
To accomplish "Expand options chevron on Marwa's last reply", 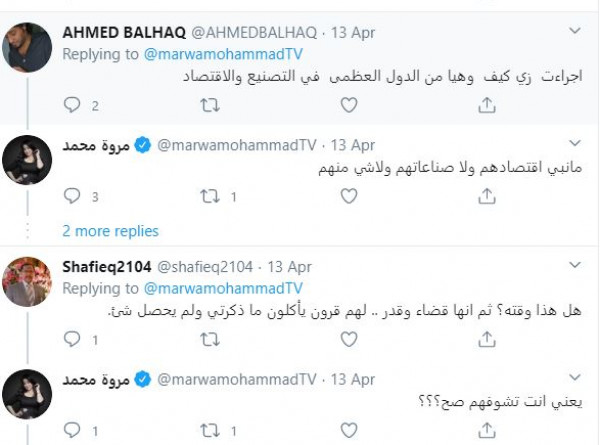I will [575, 379].
